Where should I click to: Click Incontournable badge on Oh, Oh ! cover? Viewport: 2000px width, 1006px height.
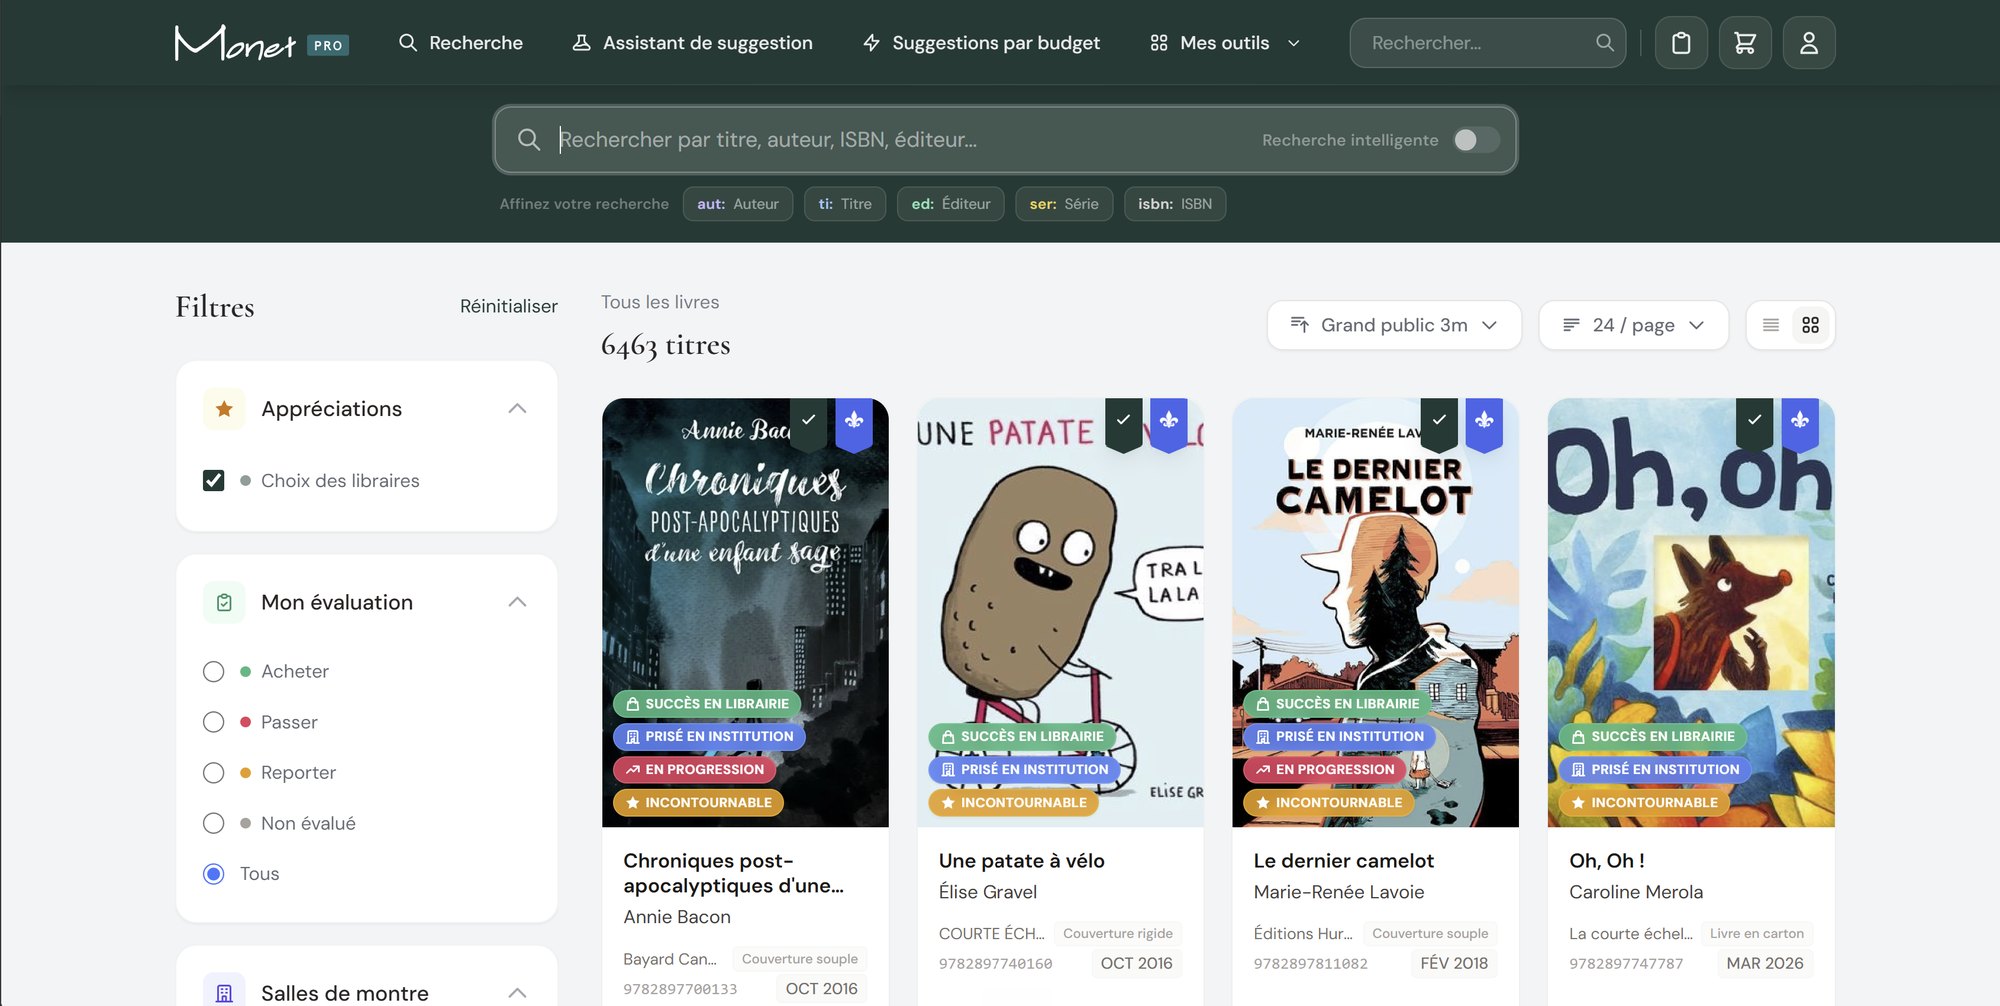(1644, 803)
